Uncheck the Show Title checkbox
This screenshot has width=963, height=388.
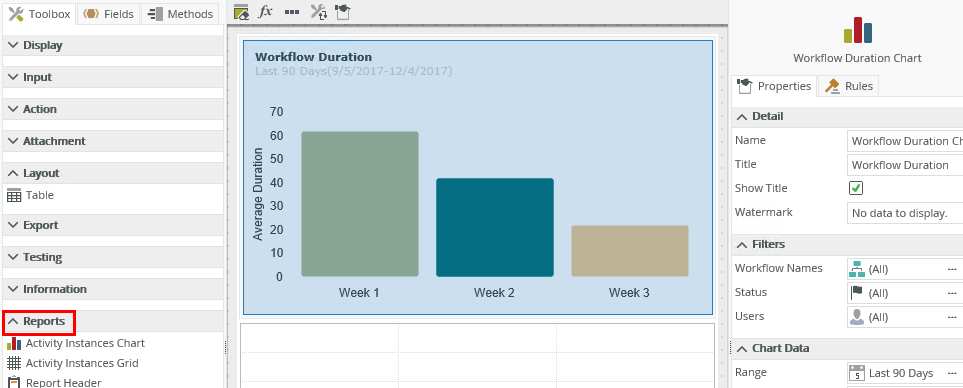[856, 188]
